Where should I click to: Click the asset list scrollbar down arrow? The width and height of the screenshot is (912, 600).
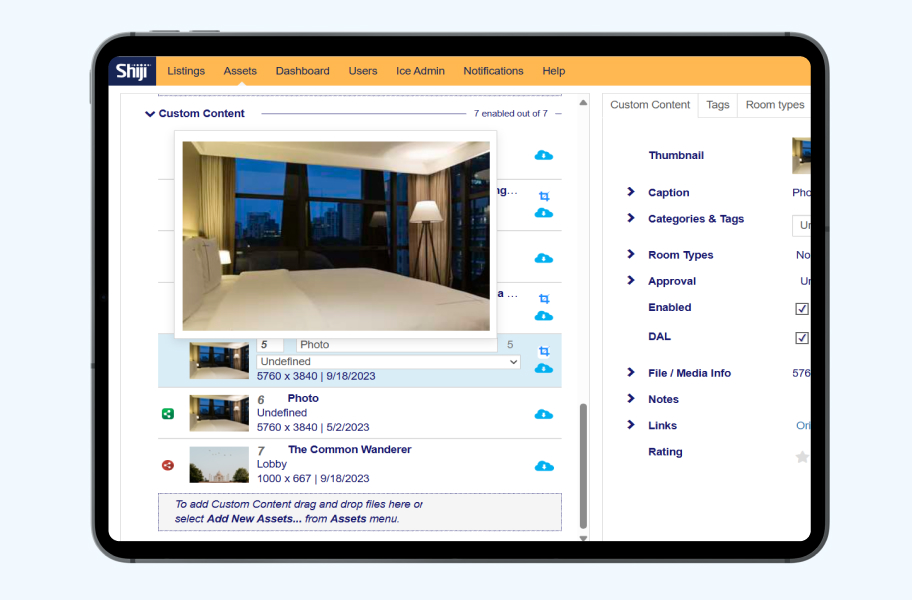[583, 538]
